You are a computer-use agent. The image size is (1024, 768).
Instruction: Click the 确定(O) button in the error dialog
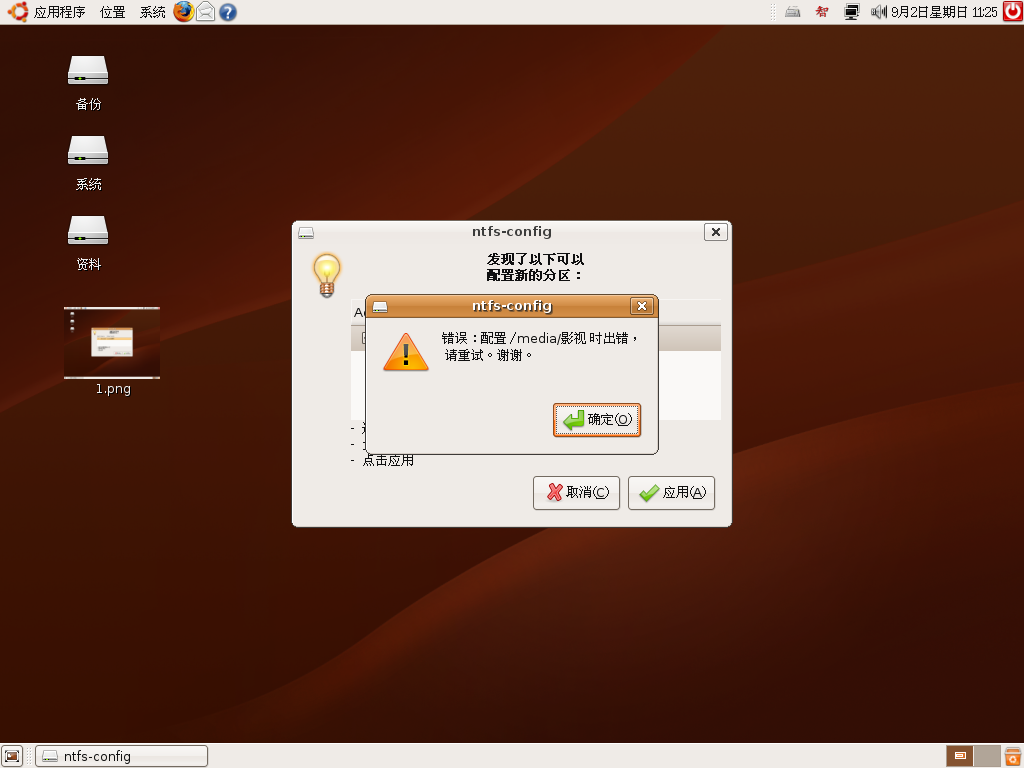click(x=596, y=419)
